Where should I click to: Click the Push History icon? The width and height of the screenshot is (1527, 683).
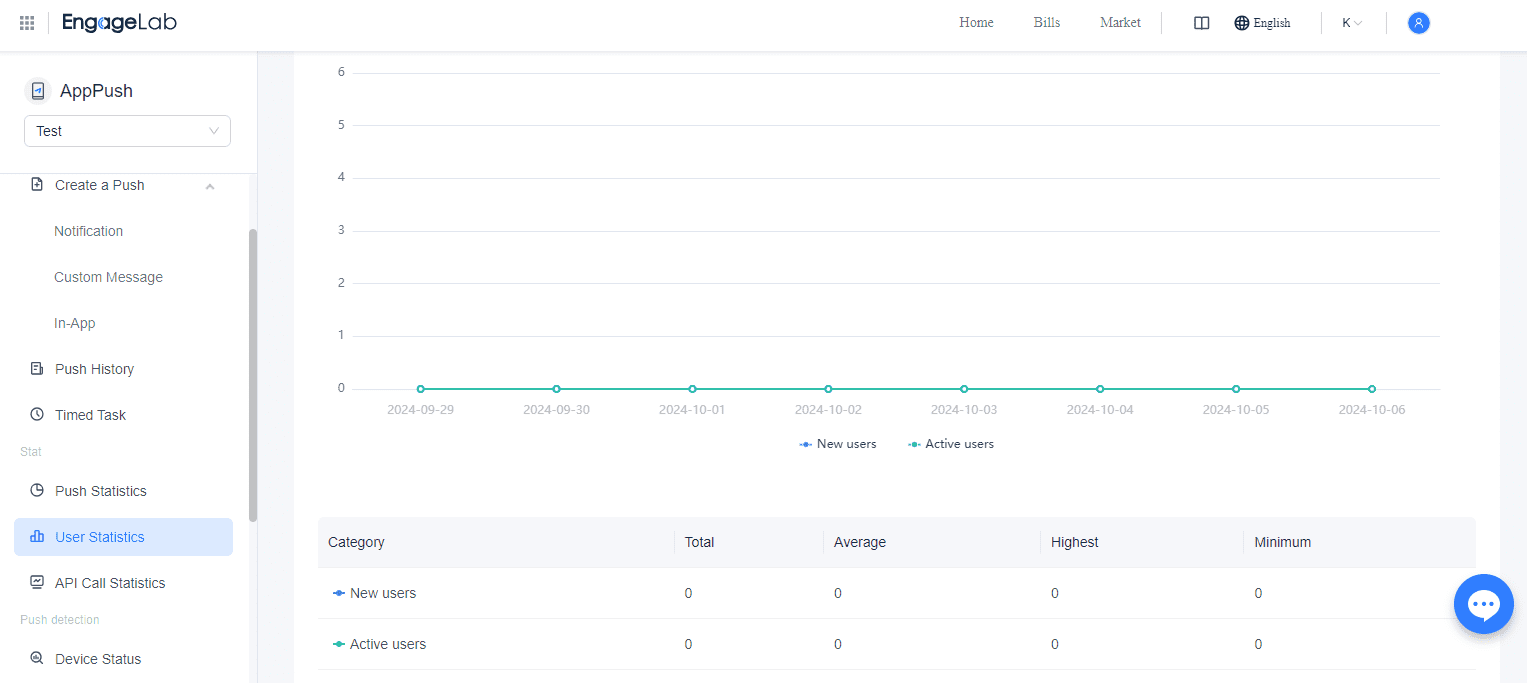click(x=37, y=369)
